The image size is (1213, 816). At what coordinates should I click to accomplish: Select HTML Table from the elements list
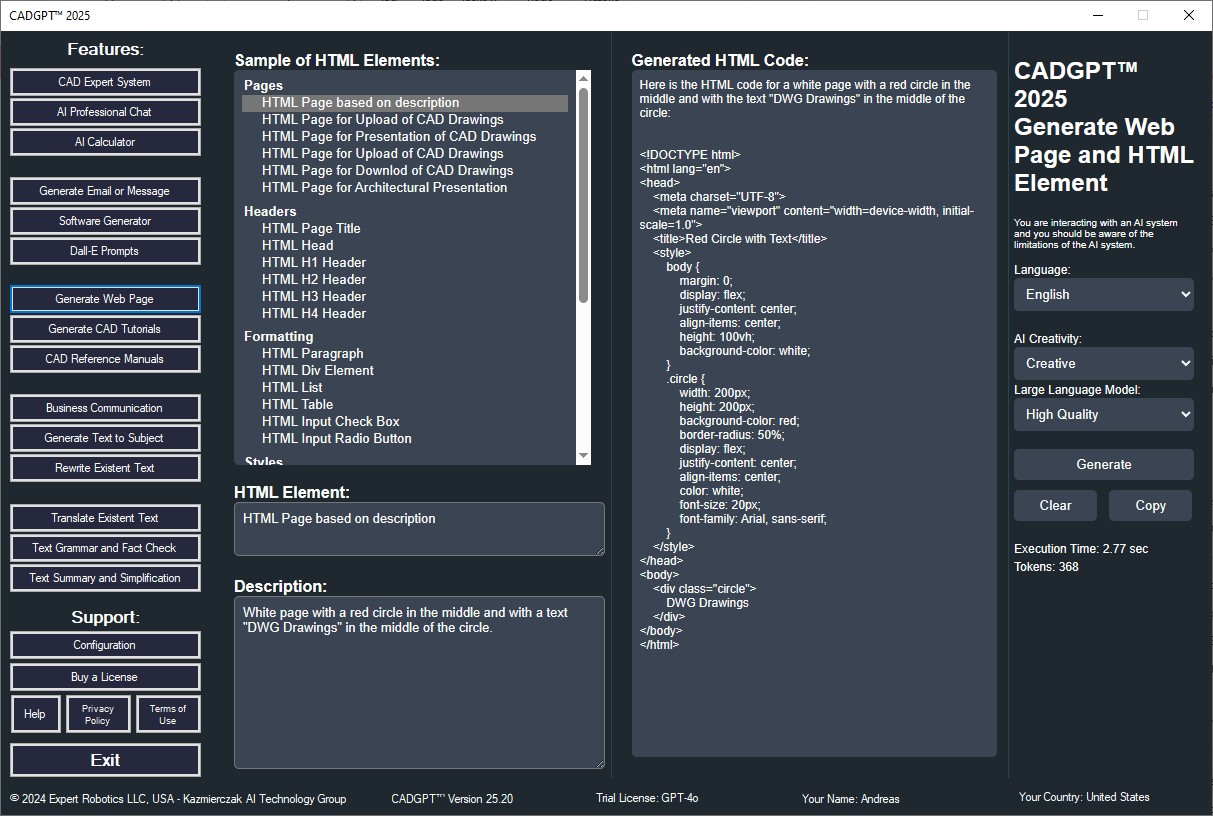click(297, 404)
